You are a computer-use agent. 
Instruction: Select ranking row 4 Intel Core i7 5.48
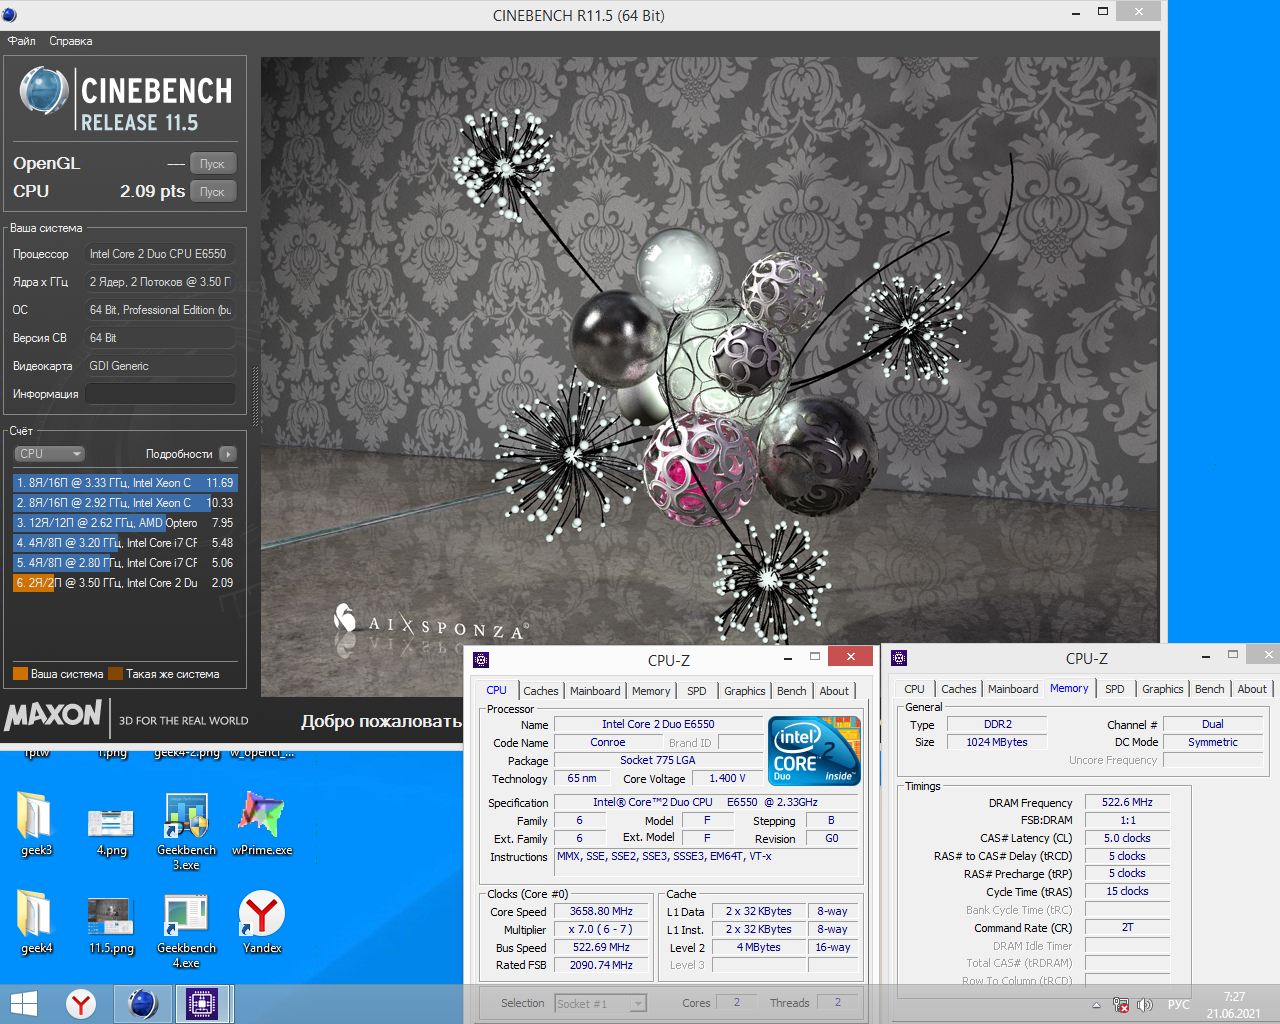click(x=125, y=543)
